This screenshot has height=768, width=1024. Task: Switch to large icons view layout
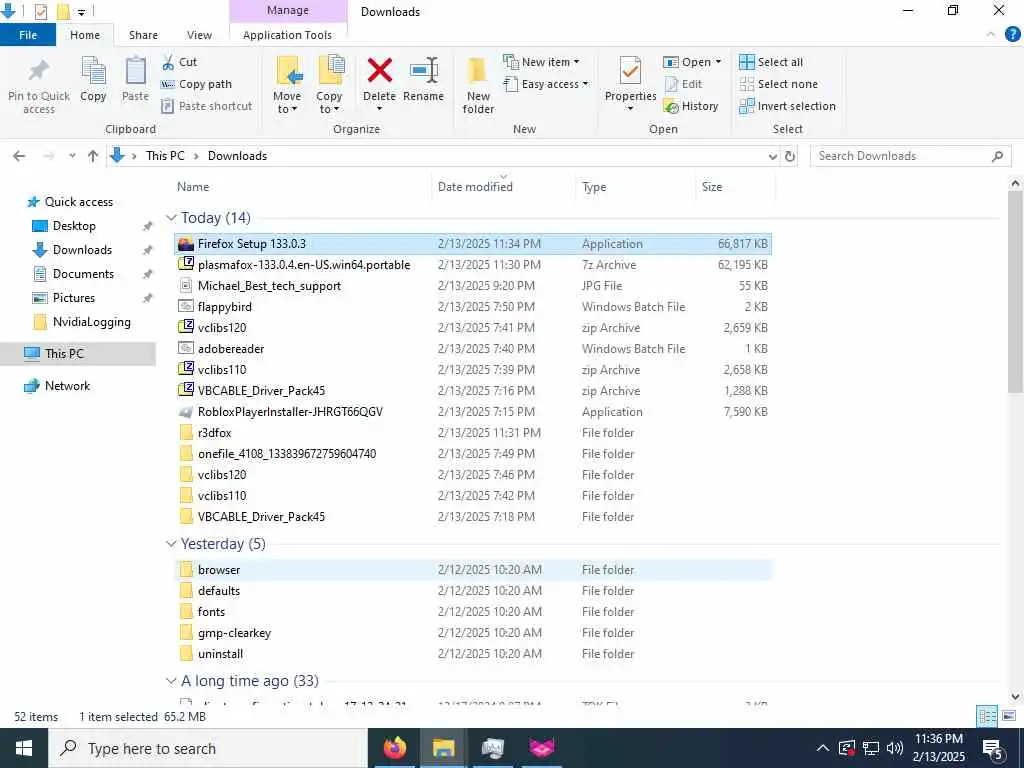click(x=1008, y=716)
